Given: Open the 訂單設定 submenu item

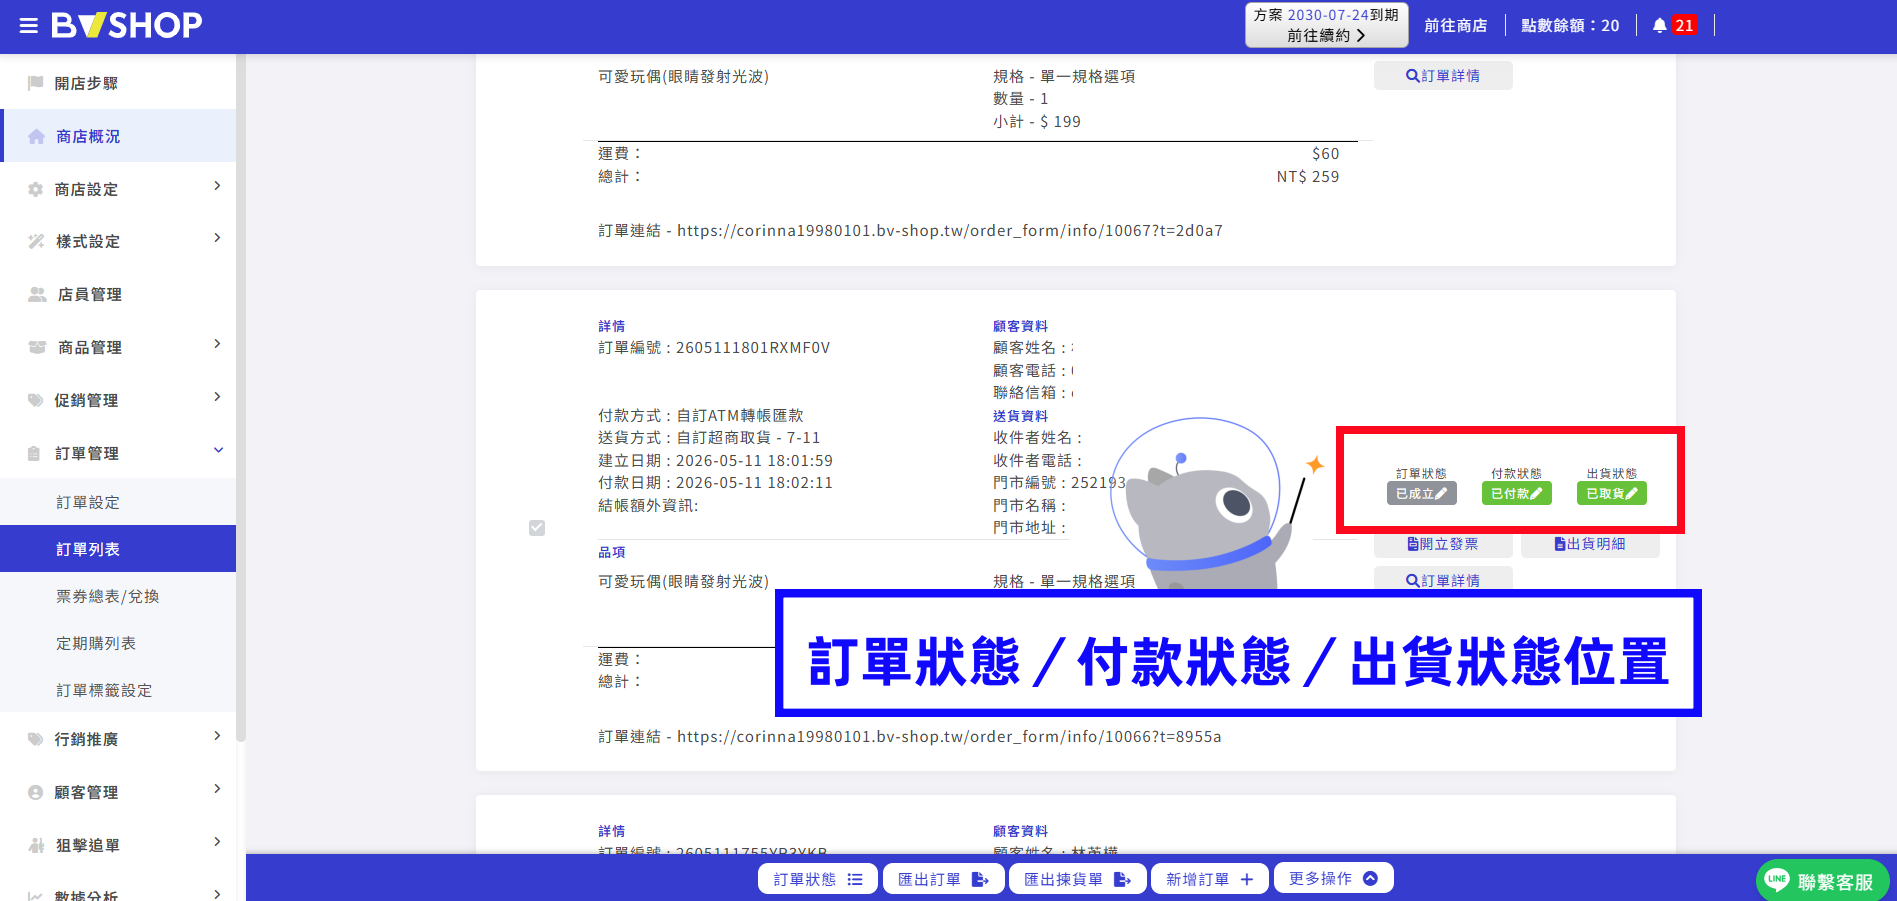Looking at the screenshot, I should click(118, 502).
